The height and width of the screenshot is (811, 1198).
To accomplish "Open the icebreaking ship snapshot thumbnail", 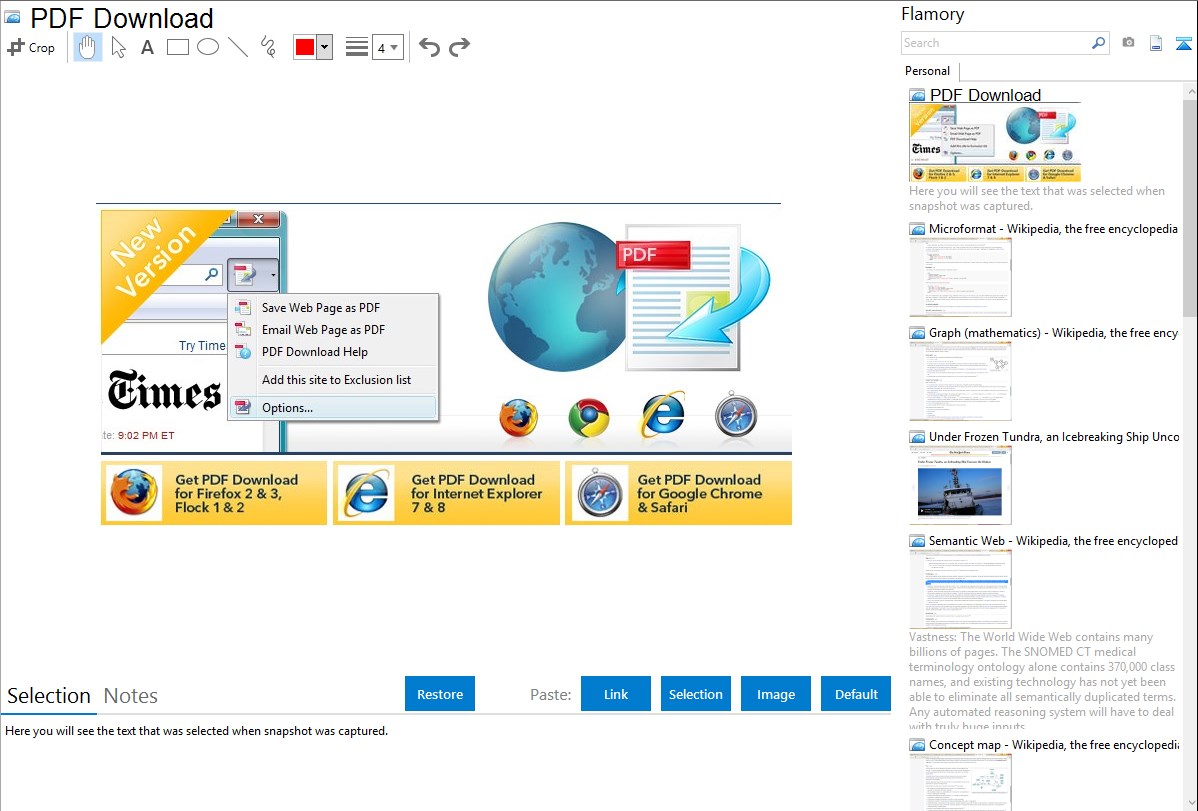I will click(960, 485).
